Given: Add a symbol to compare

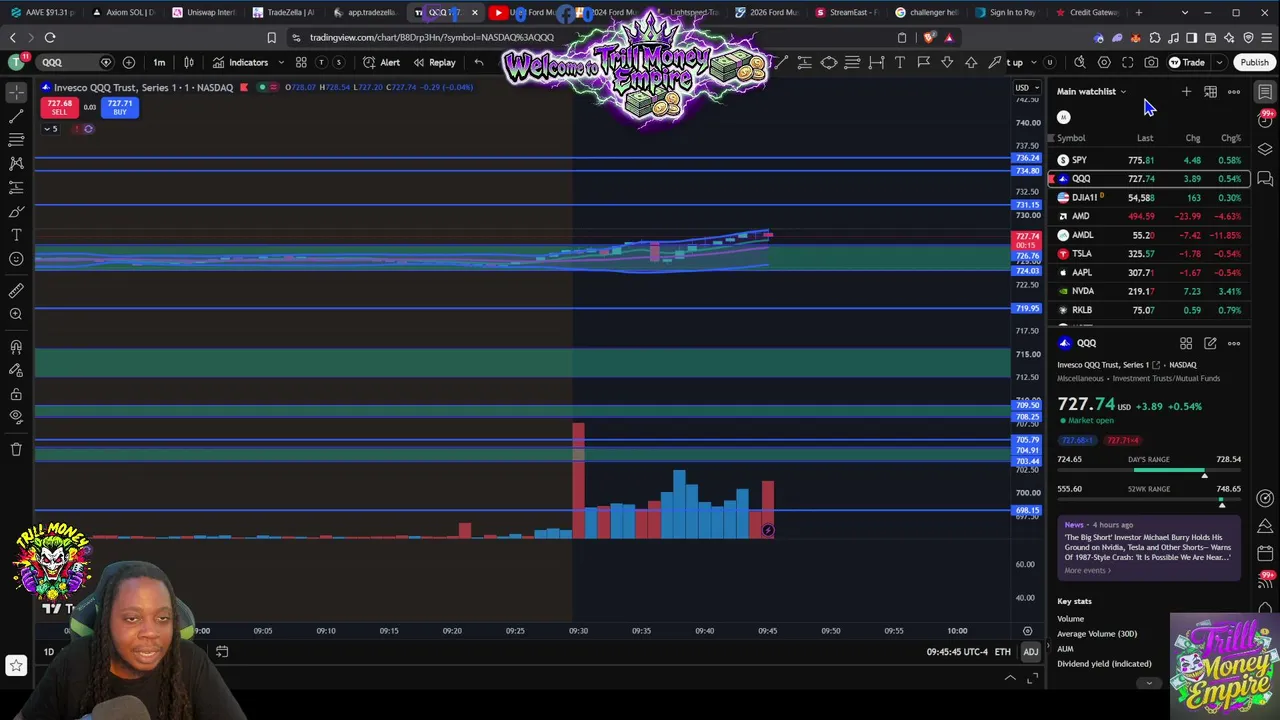Looking at the screenshot, I should pos(129,62).
